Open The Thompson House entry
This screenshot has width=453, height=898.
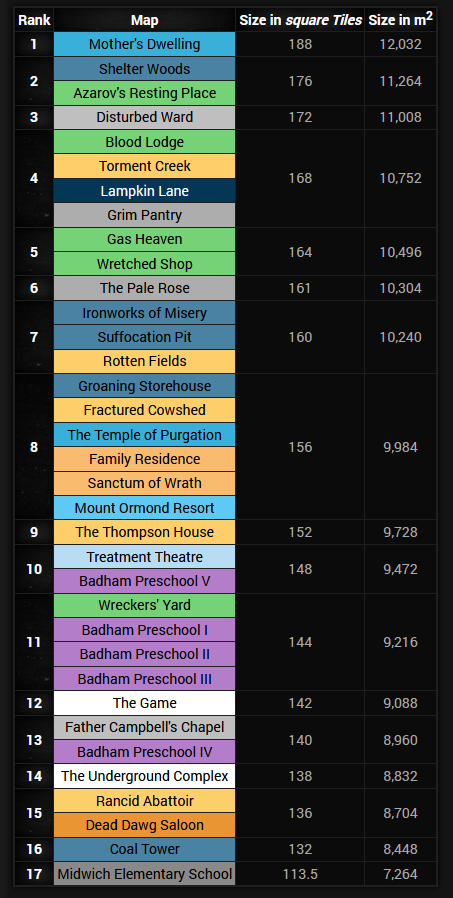[144, 532]
